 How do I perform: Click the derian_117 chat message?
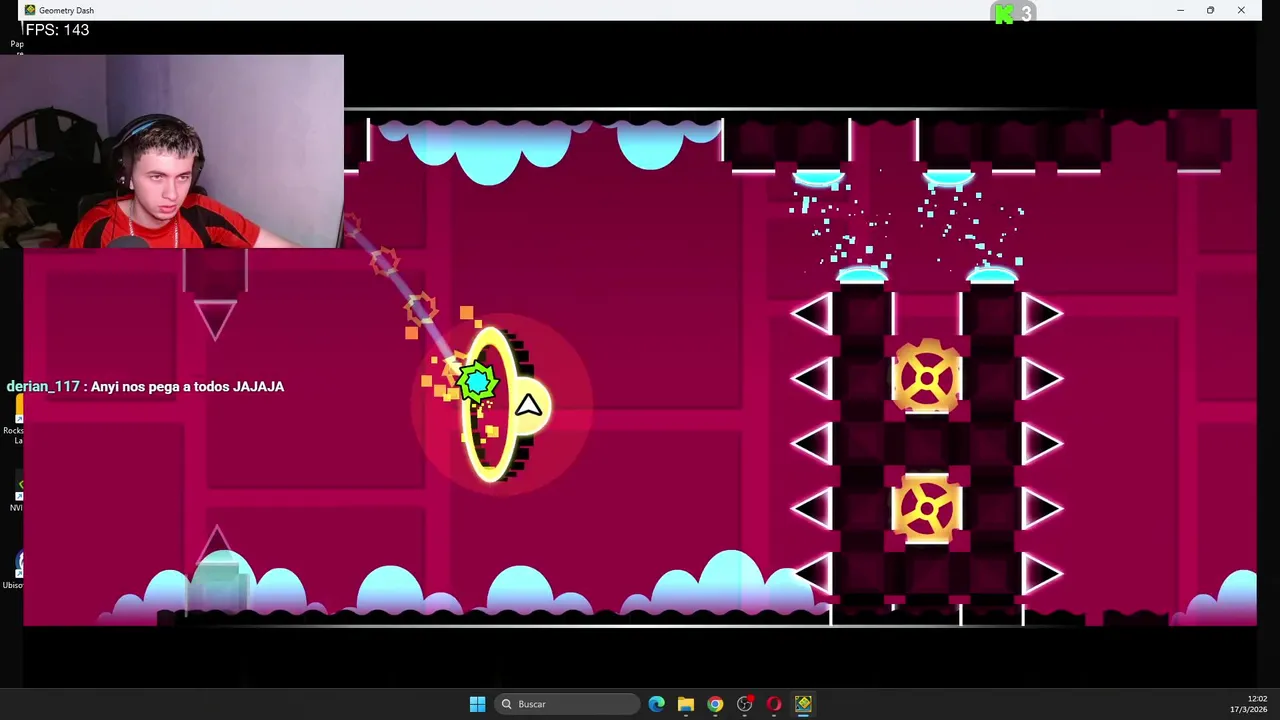(x=145, y=386)
